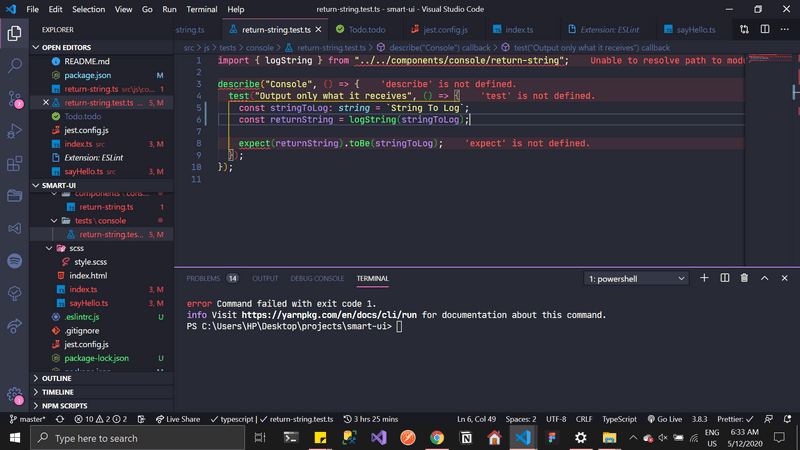Screen dimensions: 800x450
Task: Open the Spotify panel in activity bar
Action: [x=14, y=261]
